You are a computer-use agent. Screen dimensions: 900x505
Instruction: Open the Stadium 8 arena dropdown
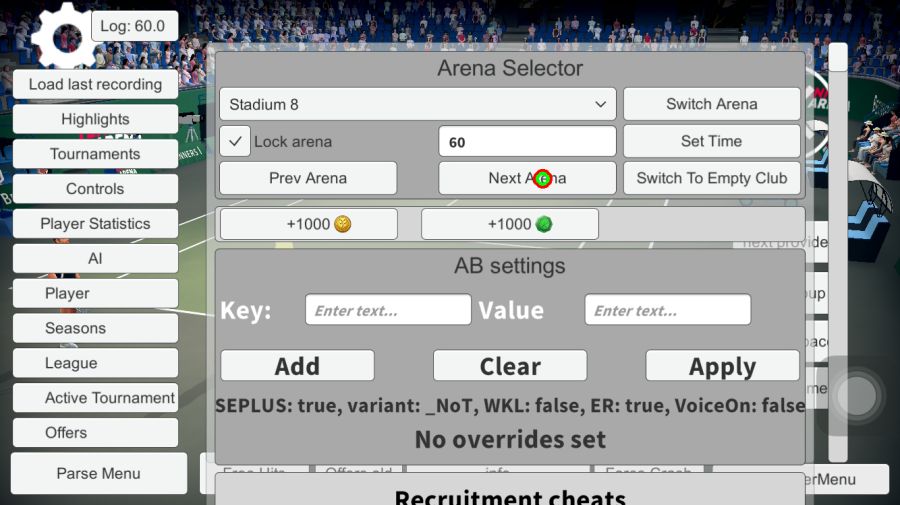click(417, 104)
